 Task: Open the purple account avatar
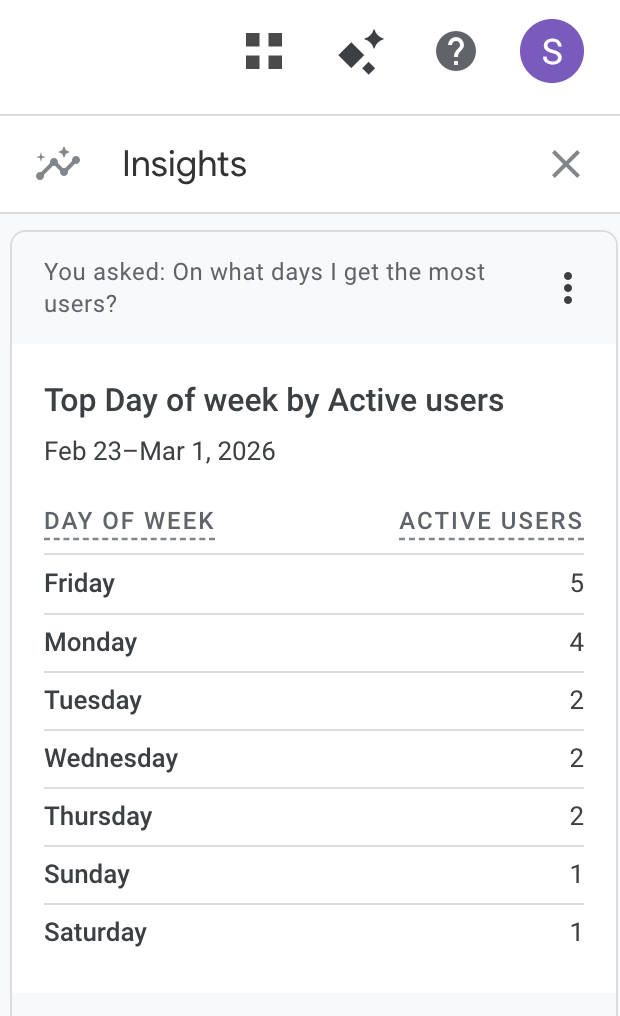[551, 51]
